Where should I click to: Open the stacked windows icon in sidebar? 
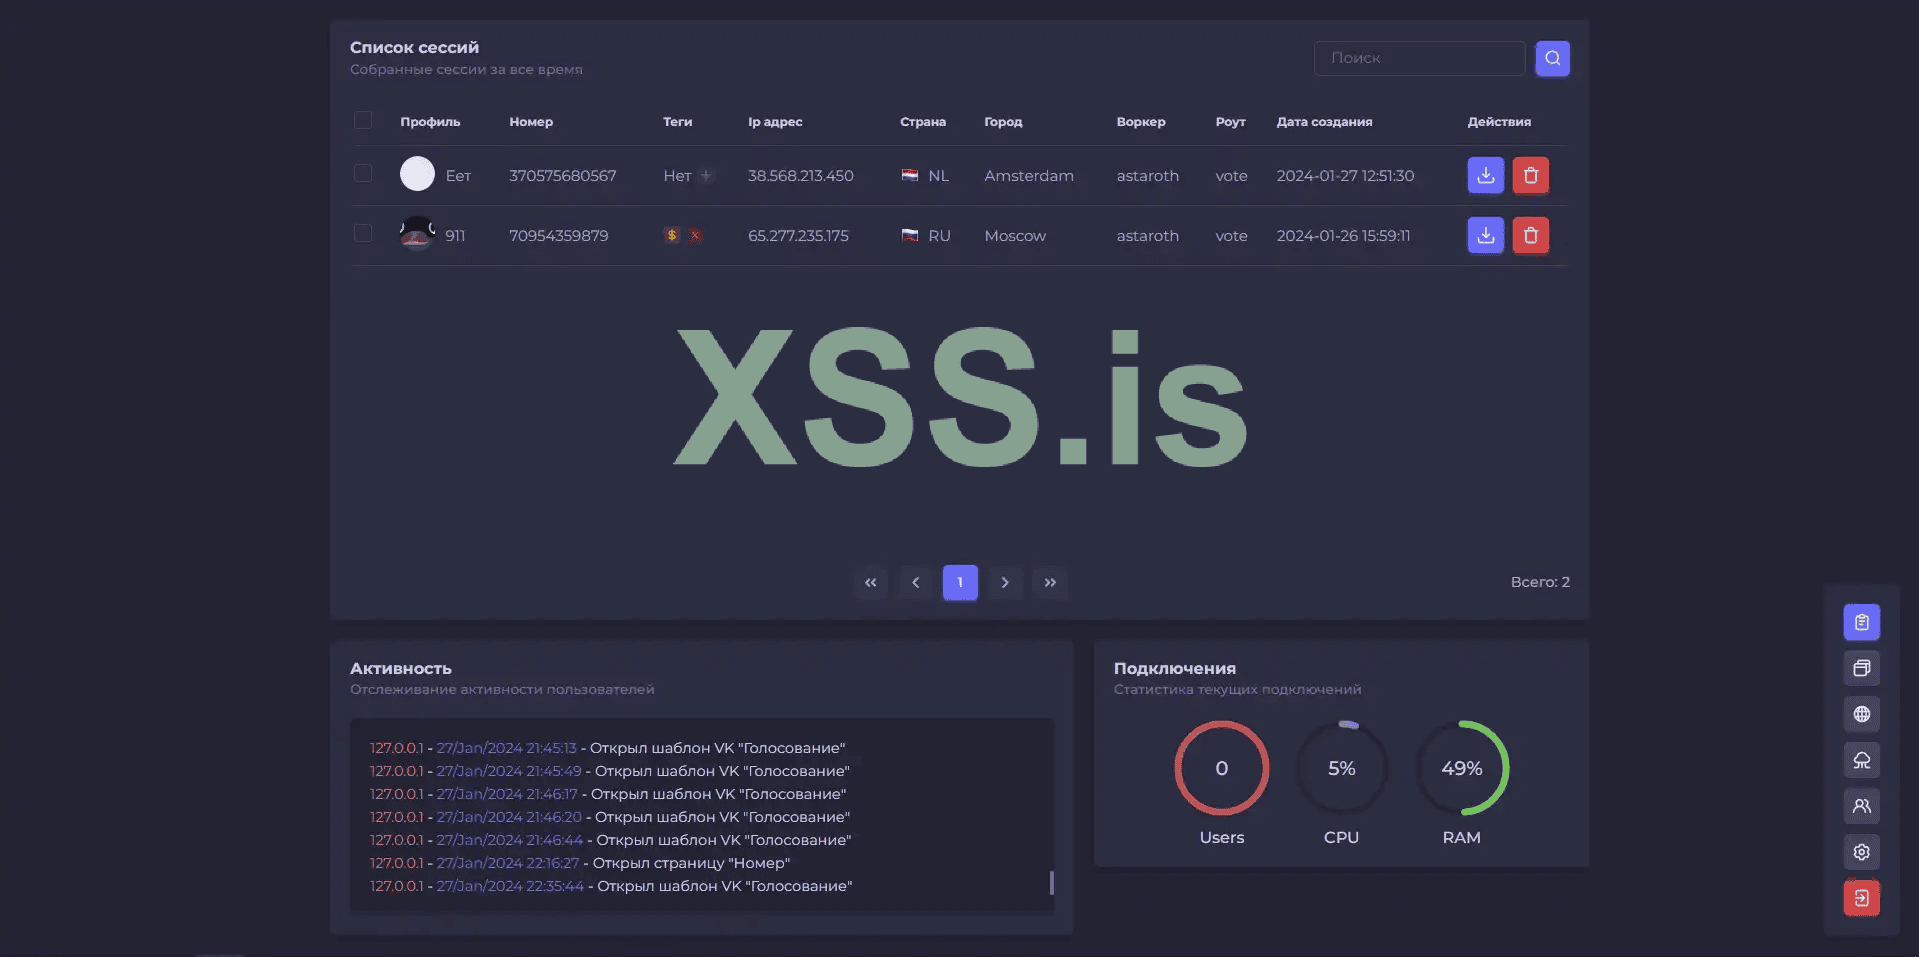pyautogui.click(x=1861, y=668)
